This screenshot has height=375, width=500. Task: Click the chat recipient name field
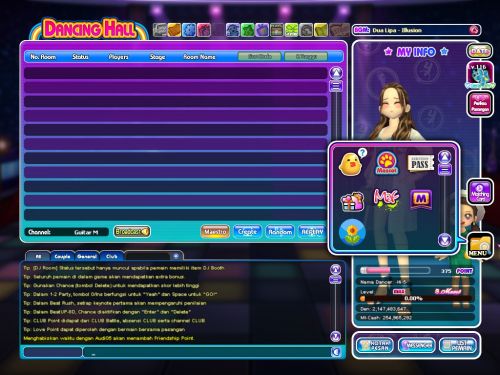tap(53, 352)
